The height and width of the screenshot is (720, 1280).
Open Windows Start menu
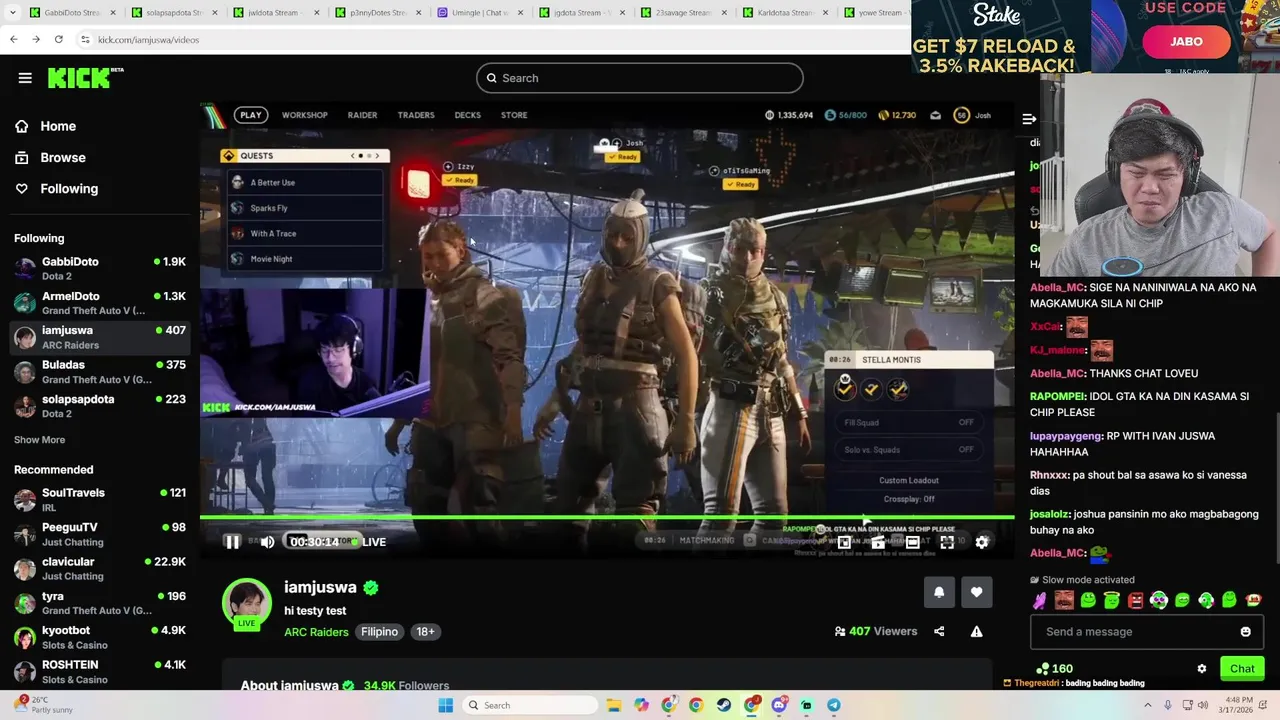point(446,705)
